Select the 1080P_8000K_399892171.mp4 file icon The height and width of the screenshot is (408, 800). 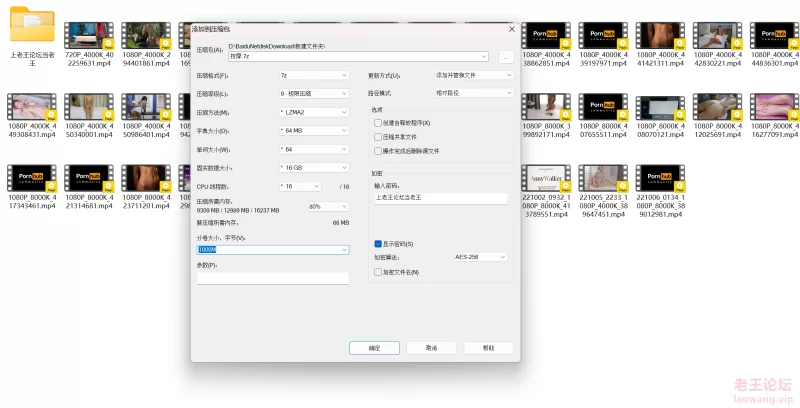546,107
